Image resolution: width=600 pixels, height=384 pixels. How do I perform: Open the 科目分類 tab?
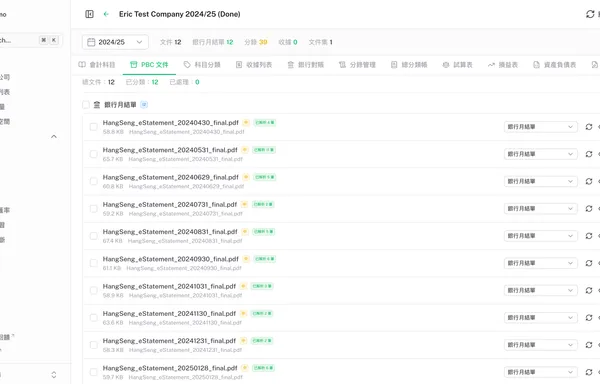tap(202, 65)
